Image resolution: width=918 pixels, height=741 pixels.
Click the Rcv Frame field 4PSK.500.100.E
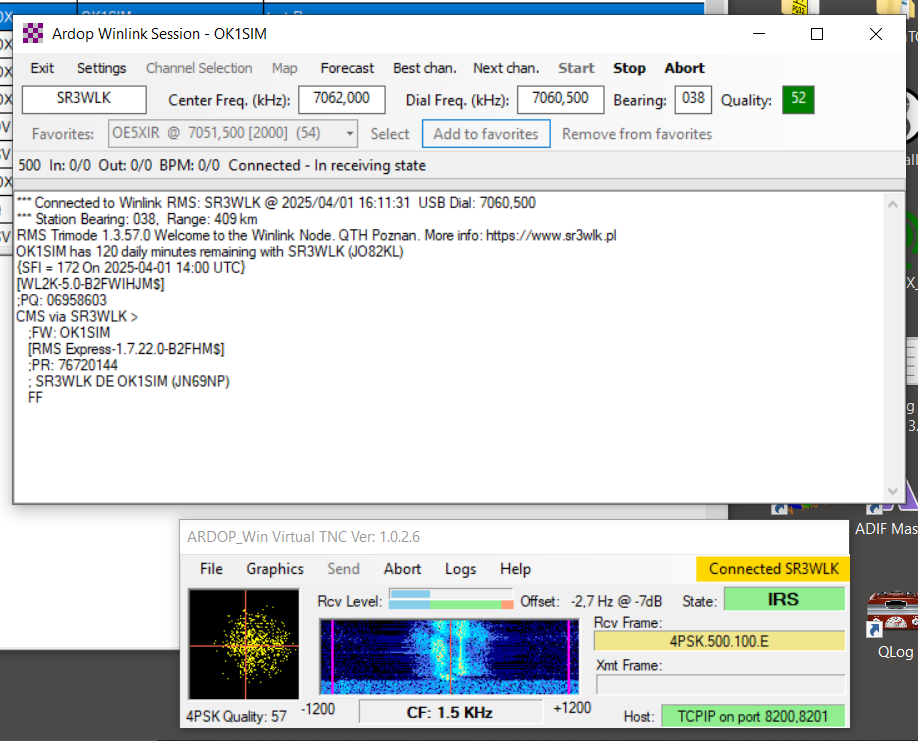point(719,641)
